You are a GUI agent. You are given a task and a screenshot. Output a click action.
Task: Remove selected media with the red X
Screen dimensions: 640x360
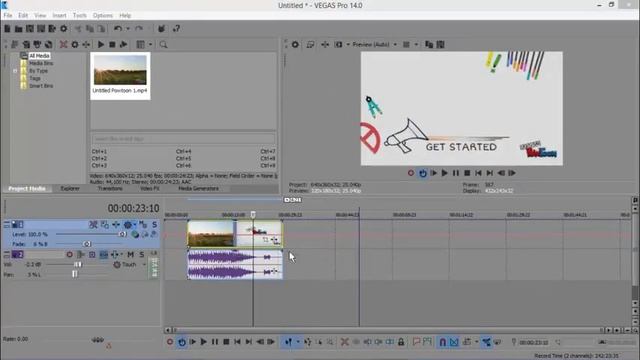click(x=64, y=44)
